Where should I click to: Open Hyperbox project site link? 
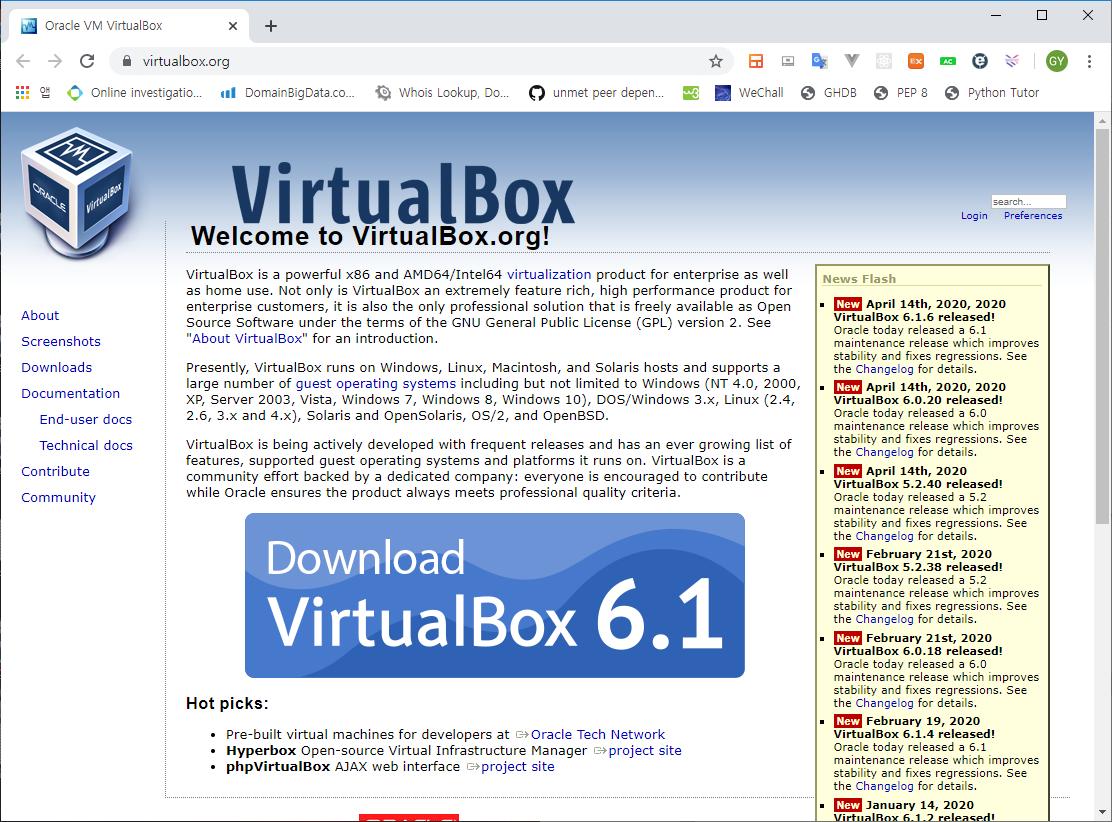(x=645, y=750)
